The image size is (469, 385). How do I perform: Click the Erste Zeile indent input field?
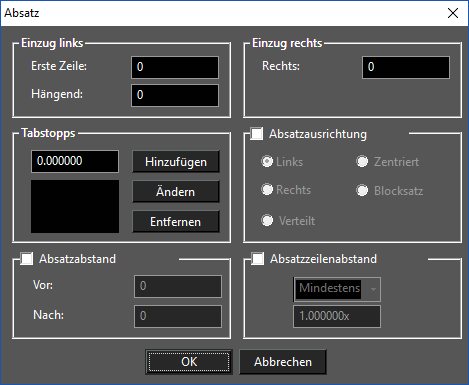tap(175, 67)
